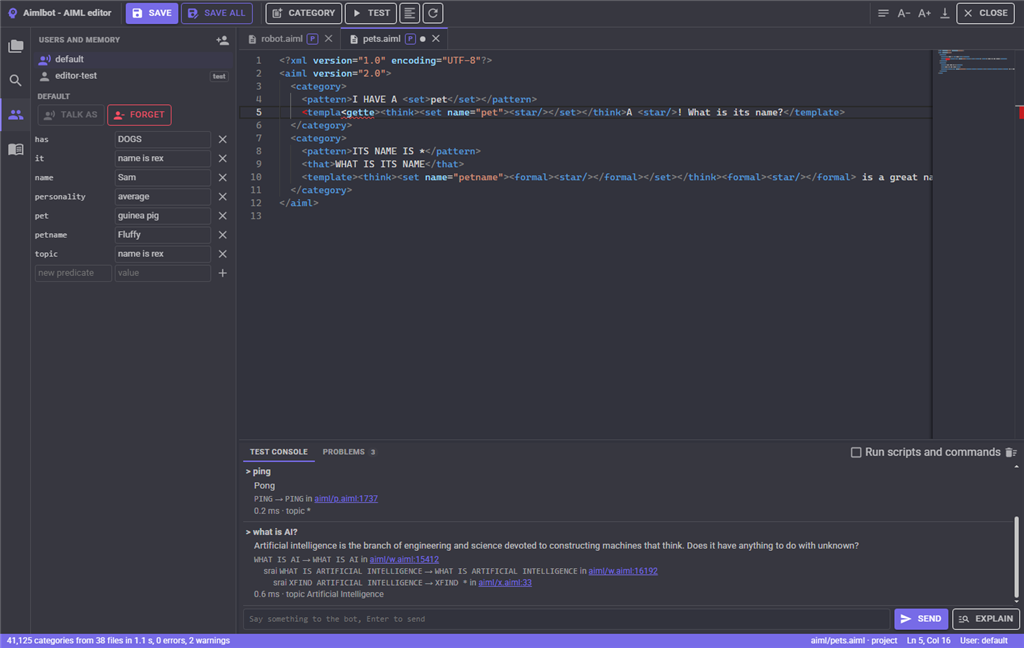Add a new user with person-plus icon

coord(222,40)
